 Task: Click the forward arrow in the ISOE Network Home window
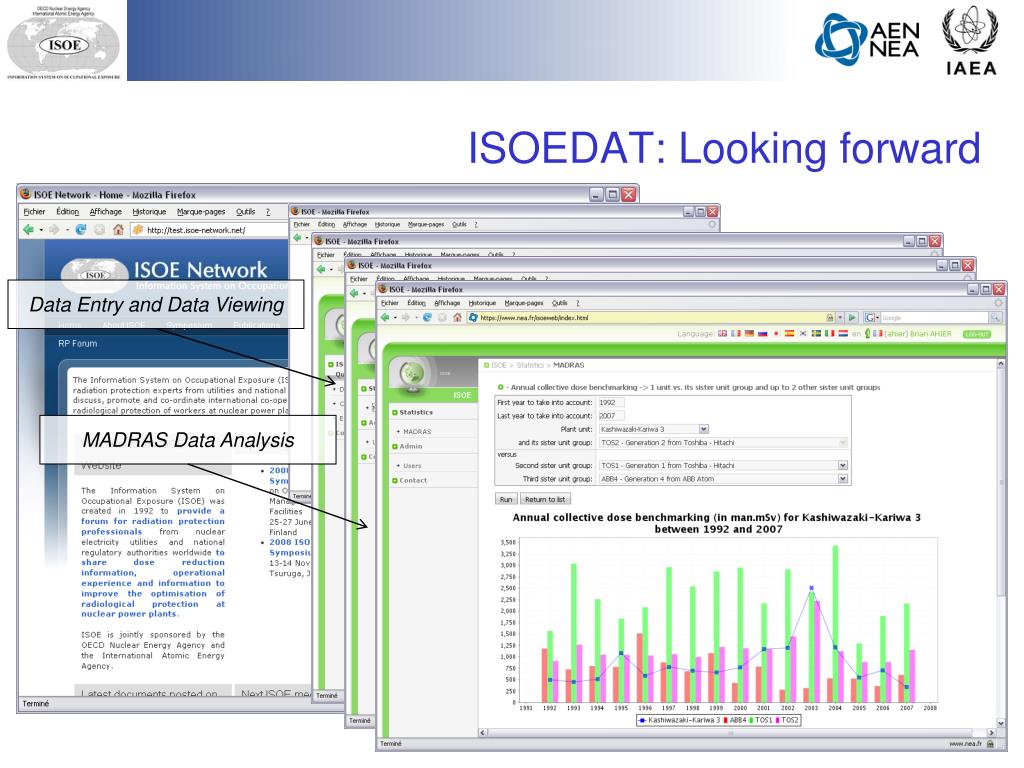click(x=54, y=229)
